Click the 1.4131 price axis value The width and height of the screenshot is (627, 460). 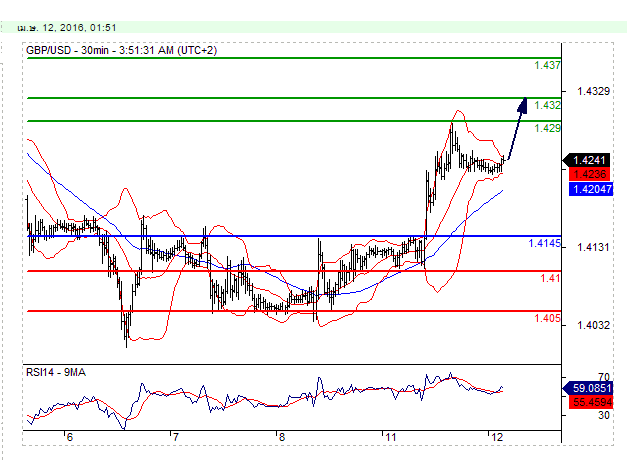(593, 248)
